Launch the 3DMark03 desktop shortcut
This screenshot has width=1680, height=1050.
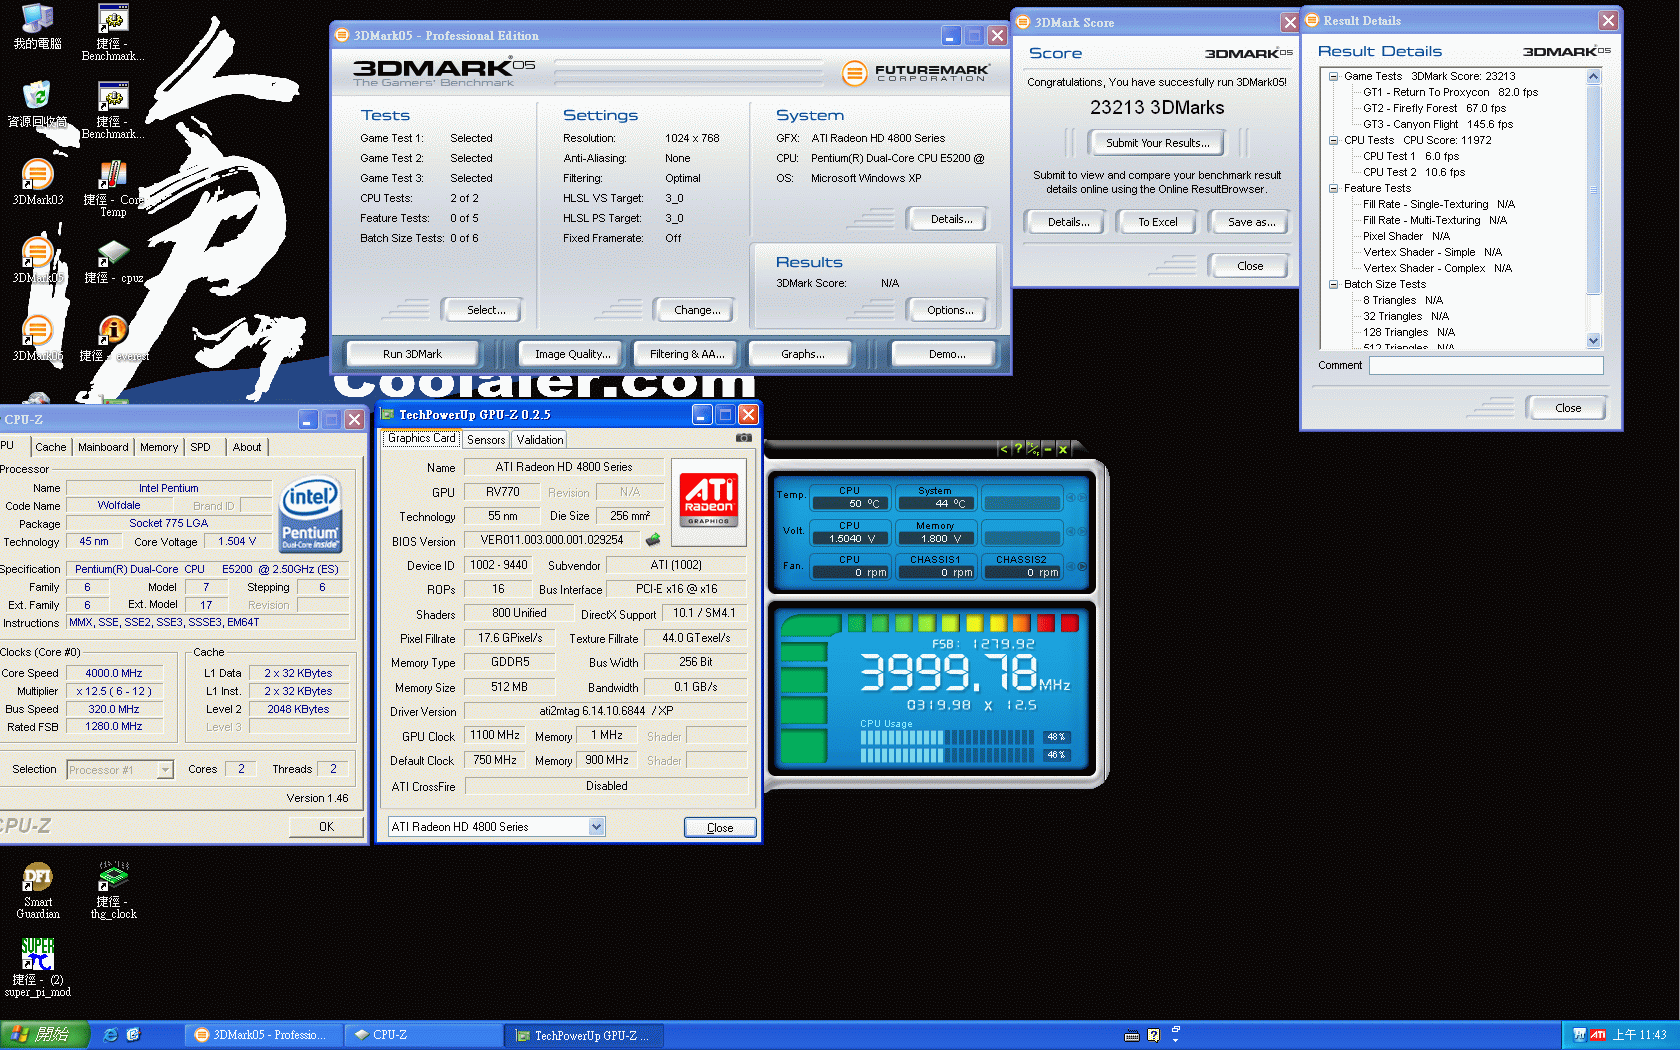tap(37, 183)
